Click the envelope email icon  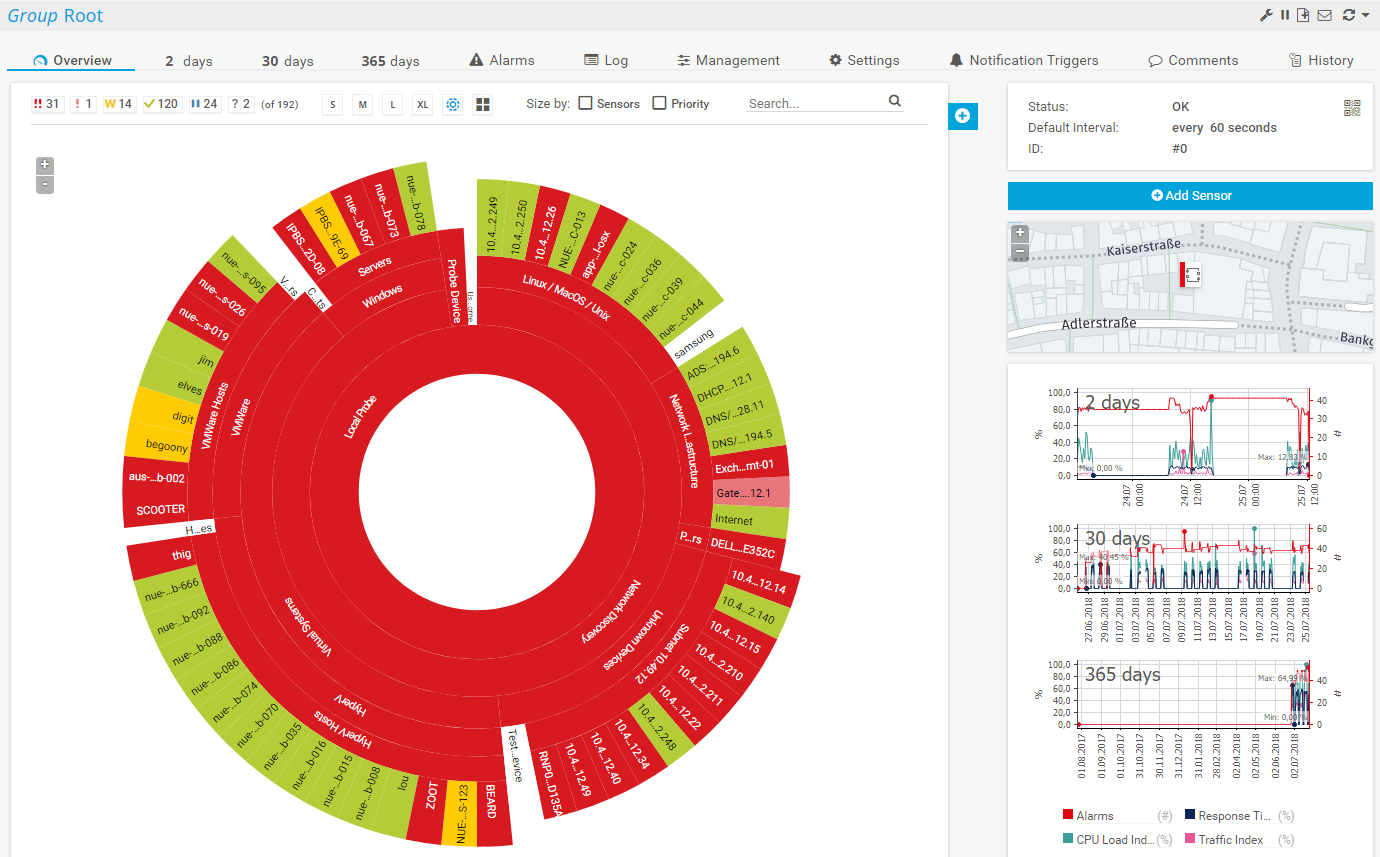pyautogui.click(x=1324, y=15)
